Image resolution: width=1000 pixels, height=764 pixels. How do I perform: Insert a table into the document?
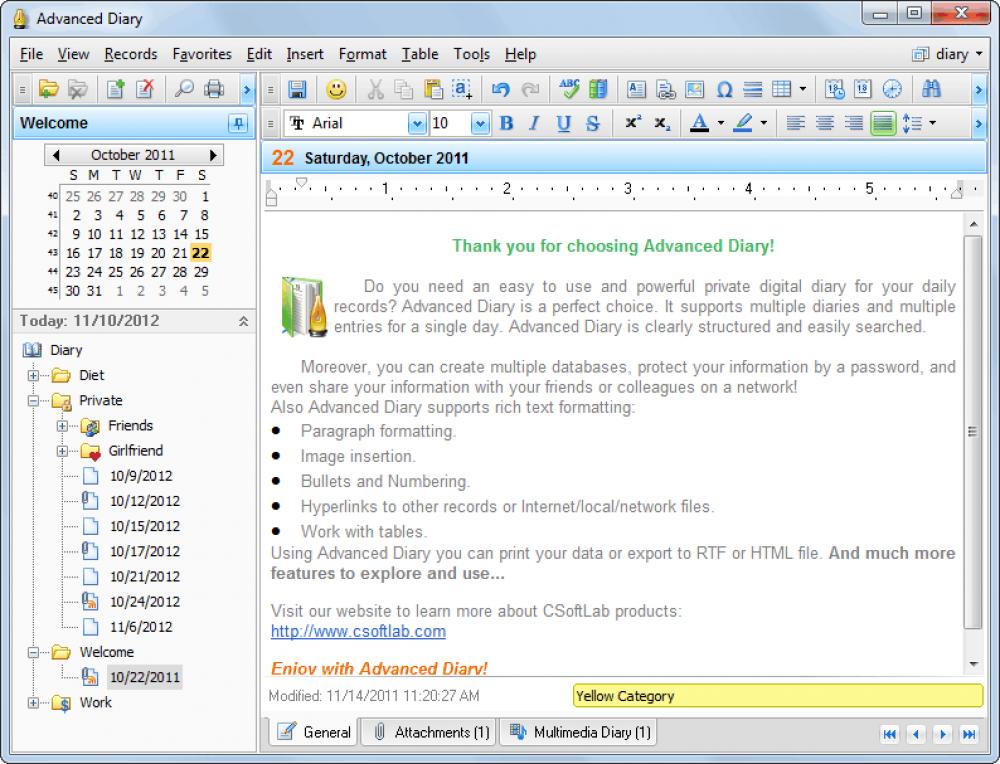[x=781, y=89]
